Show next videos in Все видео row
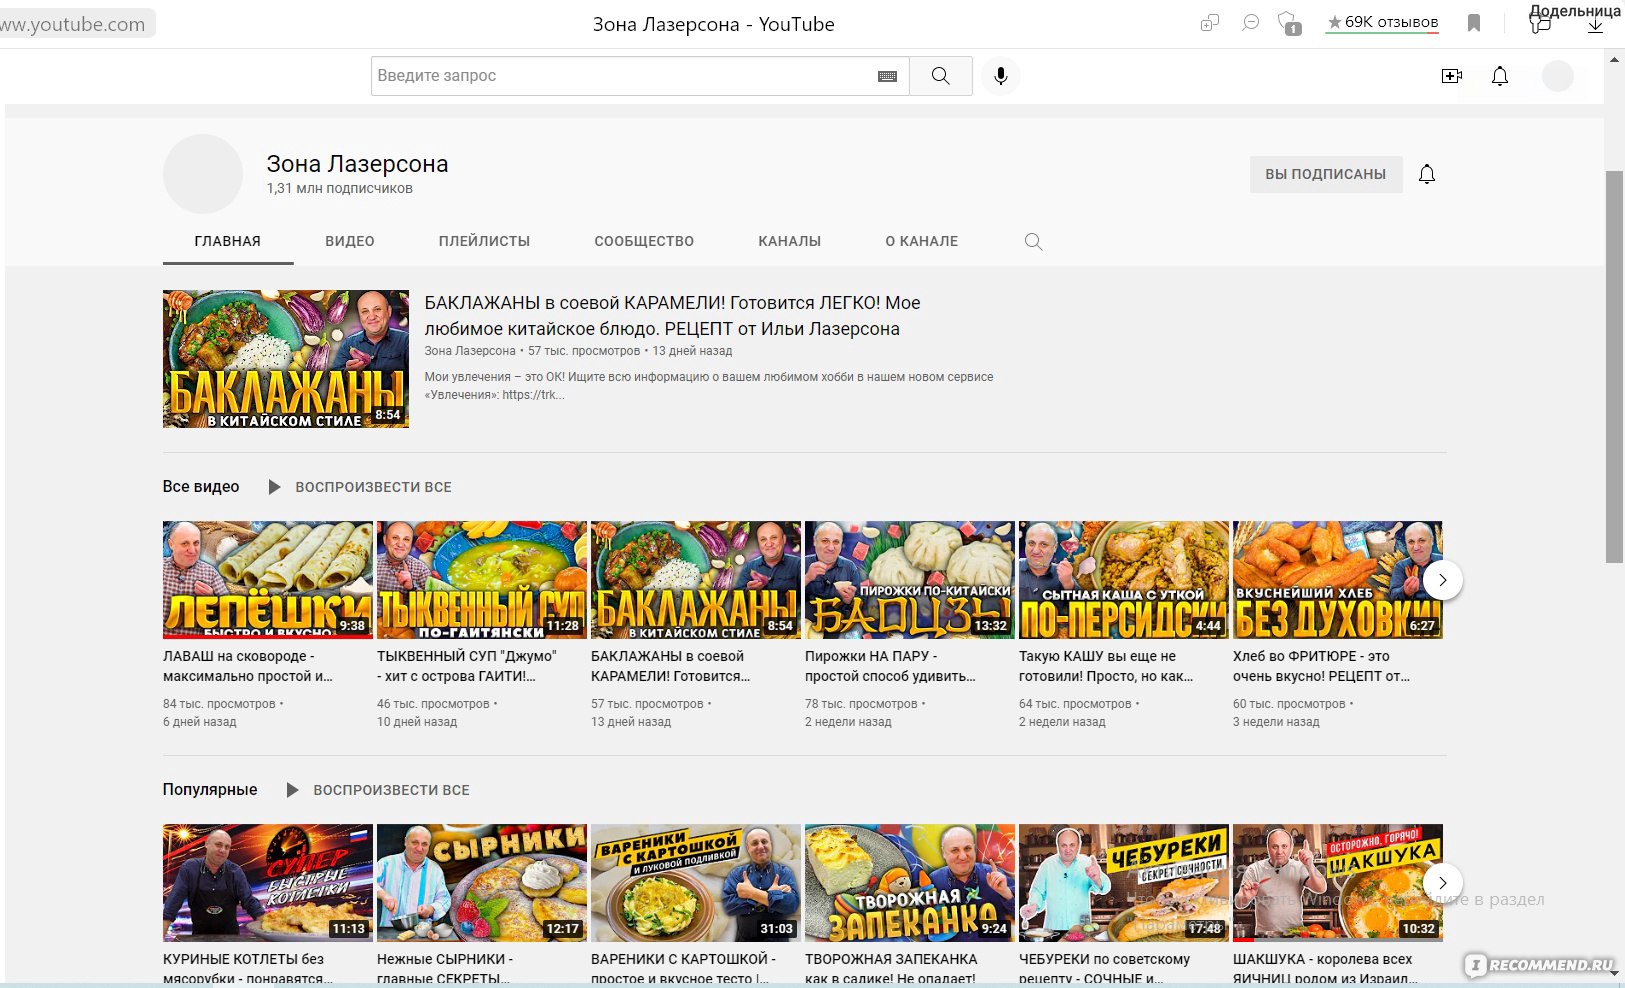The width and height of the screenshot is (1625, 988). coord(1442,580)
